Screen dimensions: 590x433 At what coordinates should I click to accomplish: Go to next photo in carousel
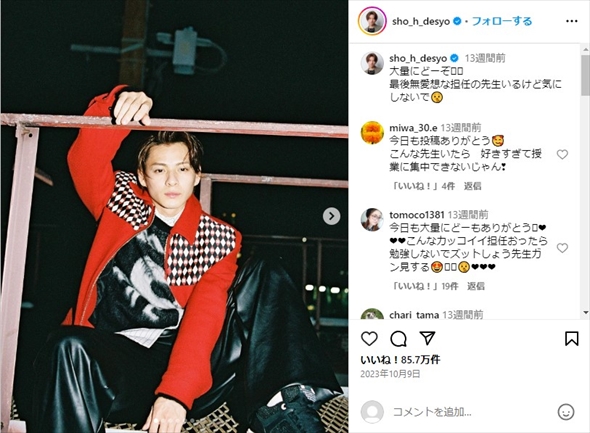point(331,216)
